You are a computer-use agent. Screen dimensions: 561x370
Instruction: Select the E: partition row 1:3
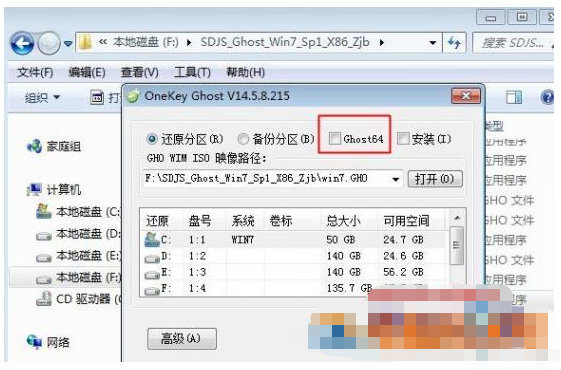[294, 272]
